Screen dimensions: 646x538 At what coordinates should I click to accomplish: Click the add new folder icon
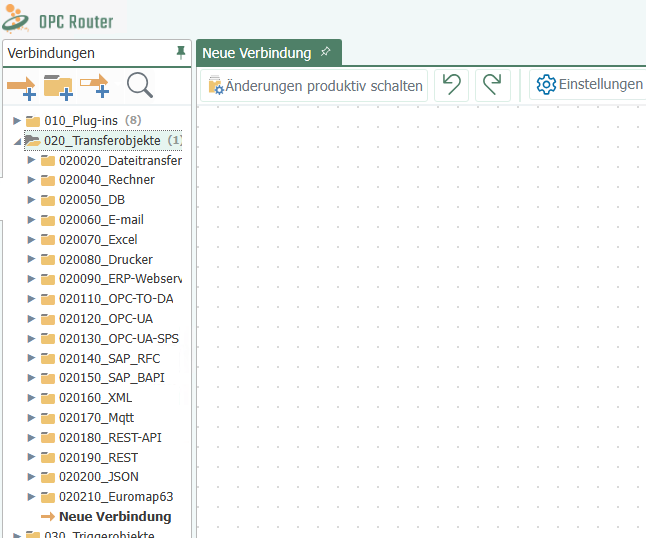(x=58, y=87)
